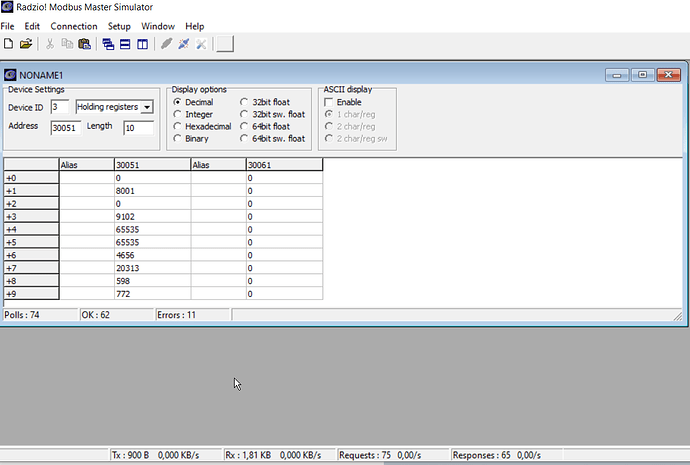Click the Length input field

[x=138, y=128]
